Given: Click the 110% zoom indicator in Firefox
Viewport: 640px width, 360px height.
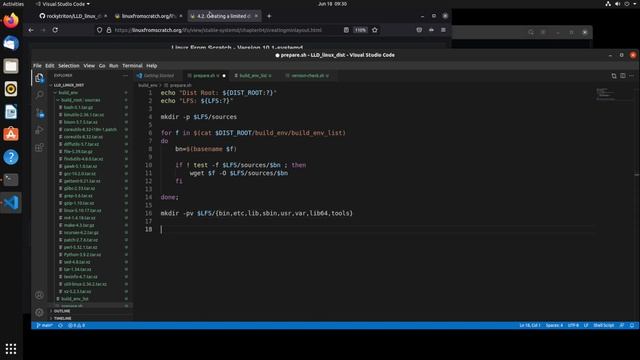Looking at the screenshot, I should click(x=360, y=30).
